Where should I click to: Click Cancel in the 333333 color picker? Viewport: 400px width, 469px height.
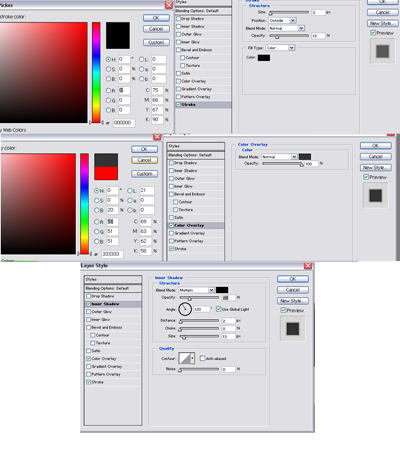pyautogui.click(x=144, y=160)
